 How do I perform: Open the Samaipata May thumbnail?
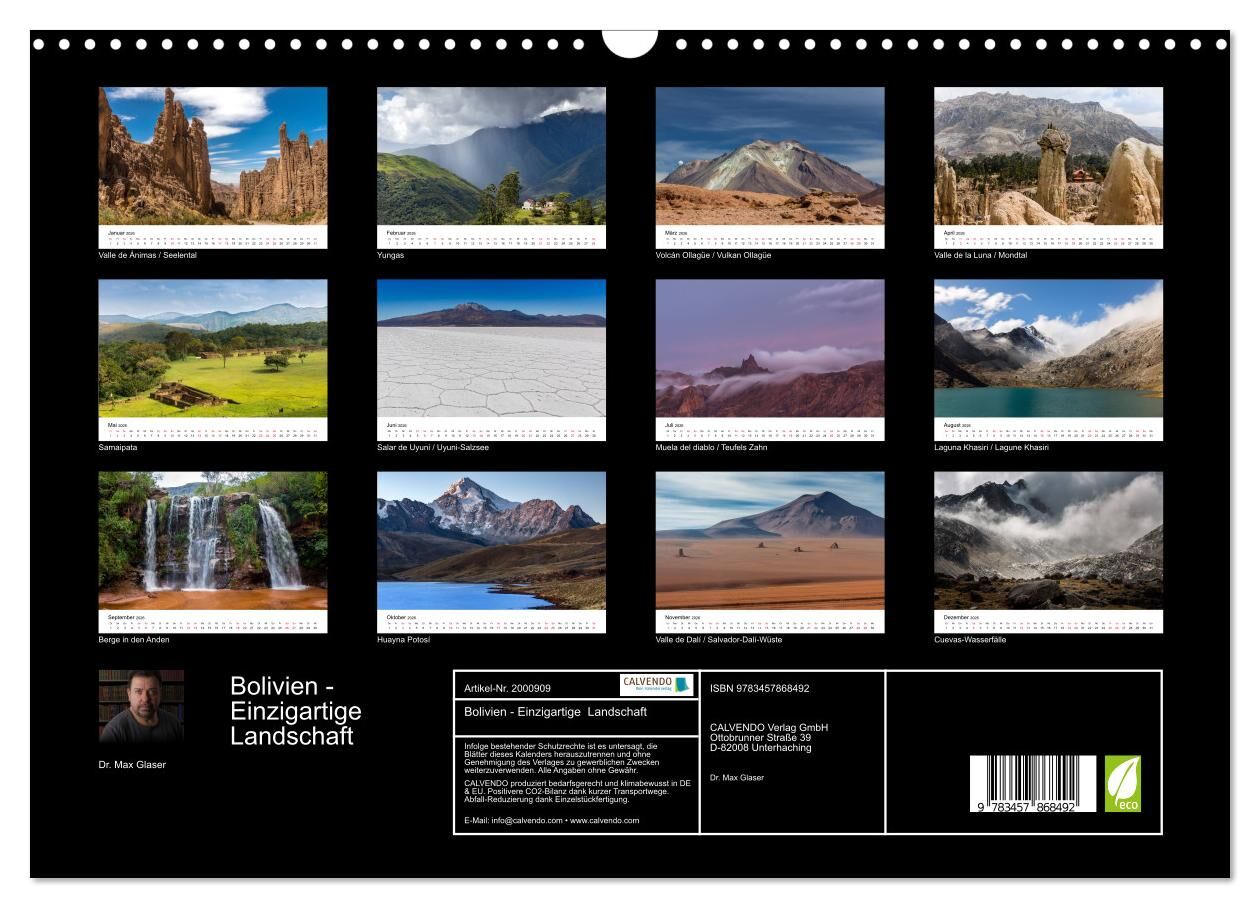(x=212, y=348)
